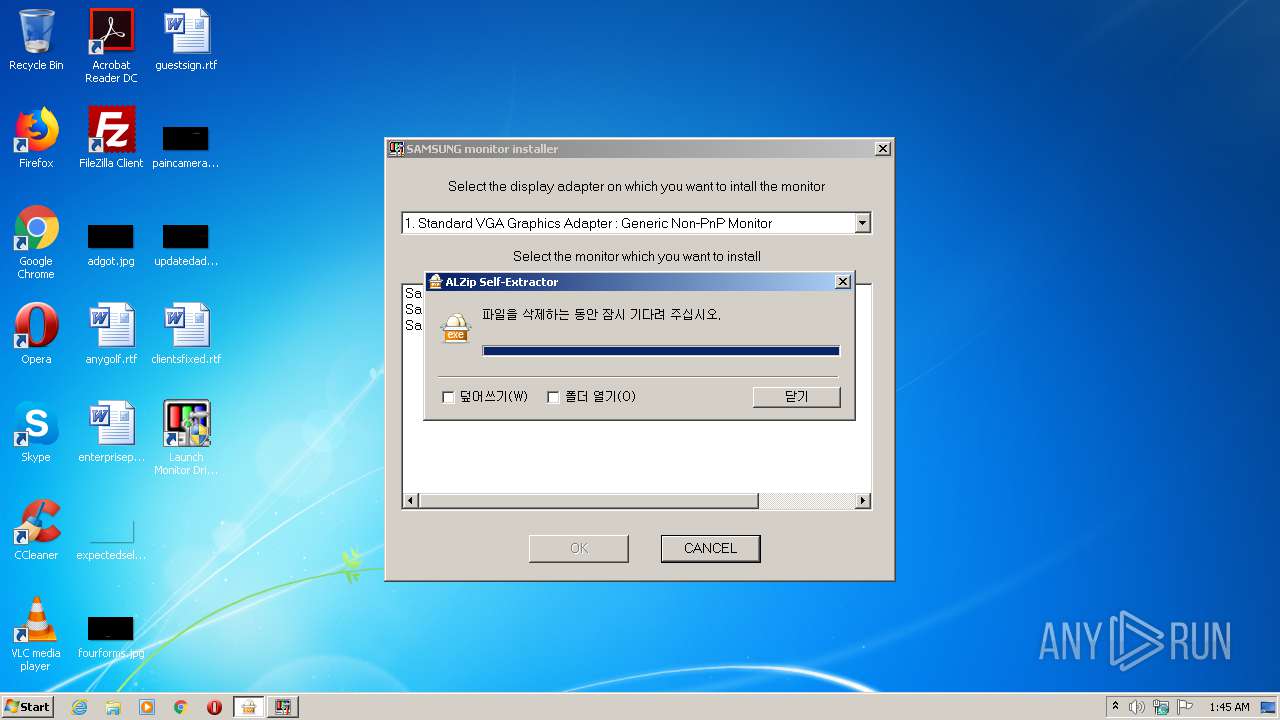Open the Firefox desktop shortcut
The height and width of the screenshot is (720, 1280).
pos(36,138)
